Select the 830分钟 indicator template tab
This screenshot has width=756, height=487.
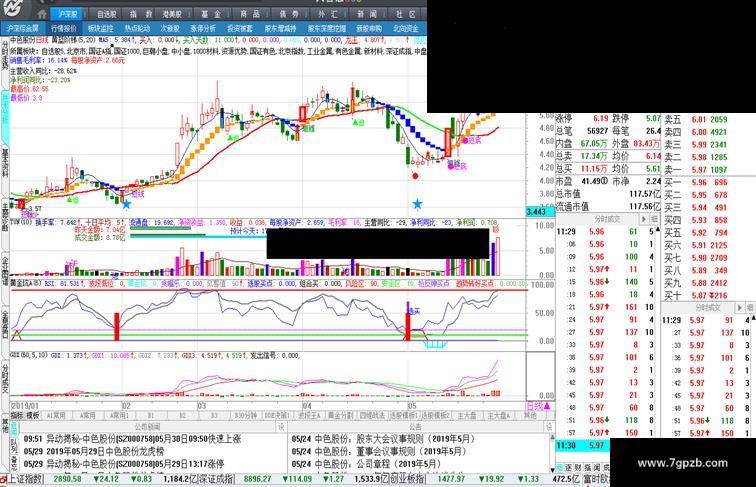(245, 415)
